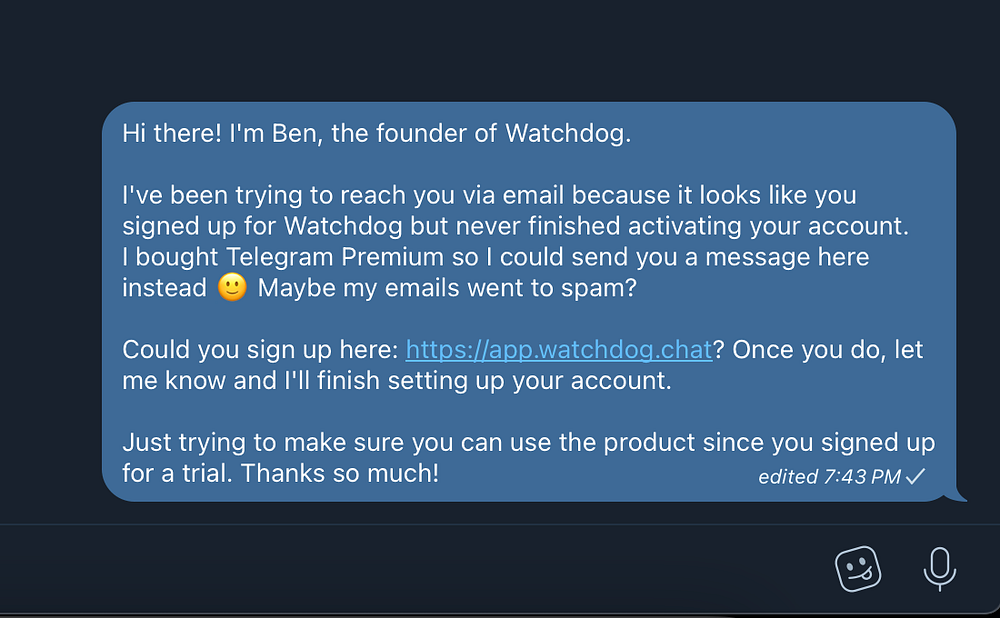Open the app.watchdog.chat link

(x=558, y=350)
